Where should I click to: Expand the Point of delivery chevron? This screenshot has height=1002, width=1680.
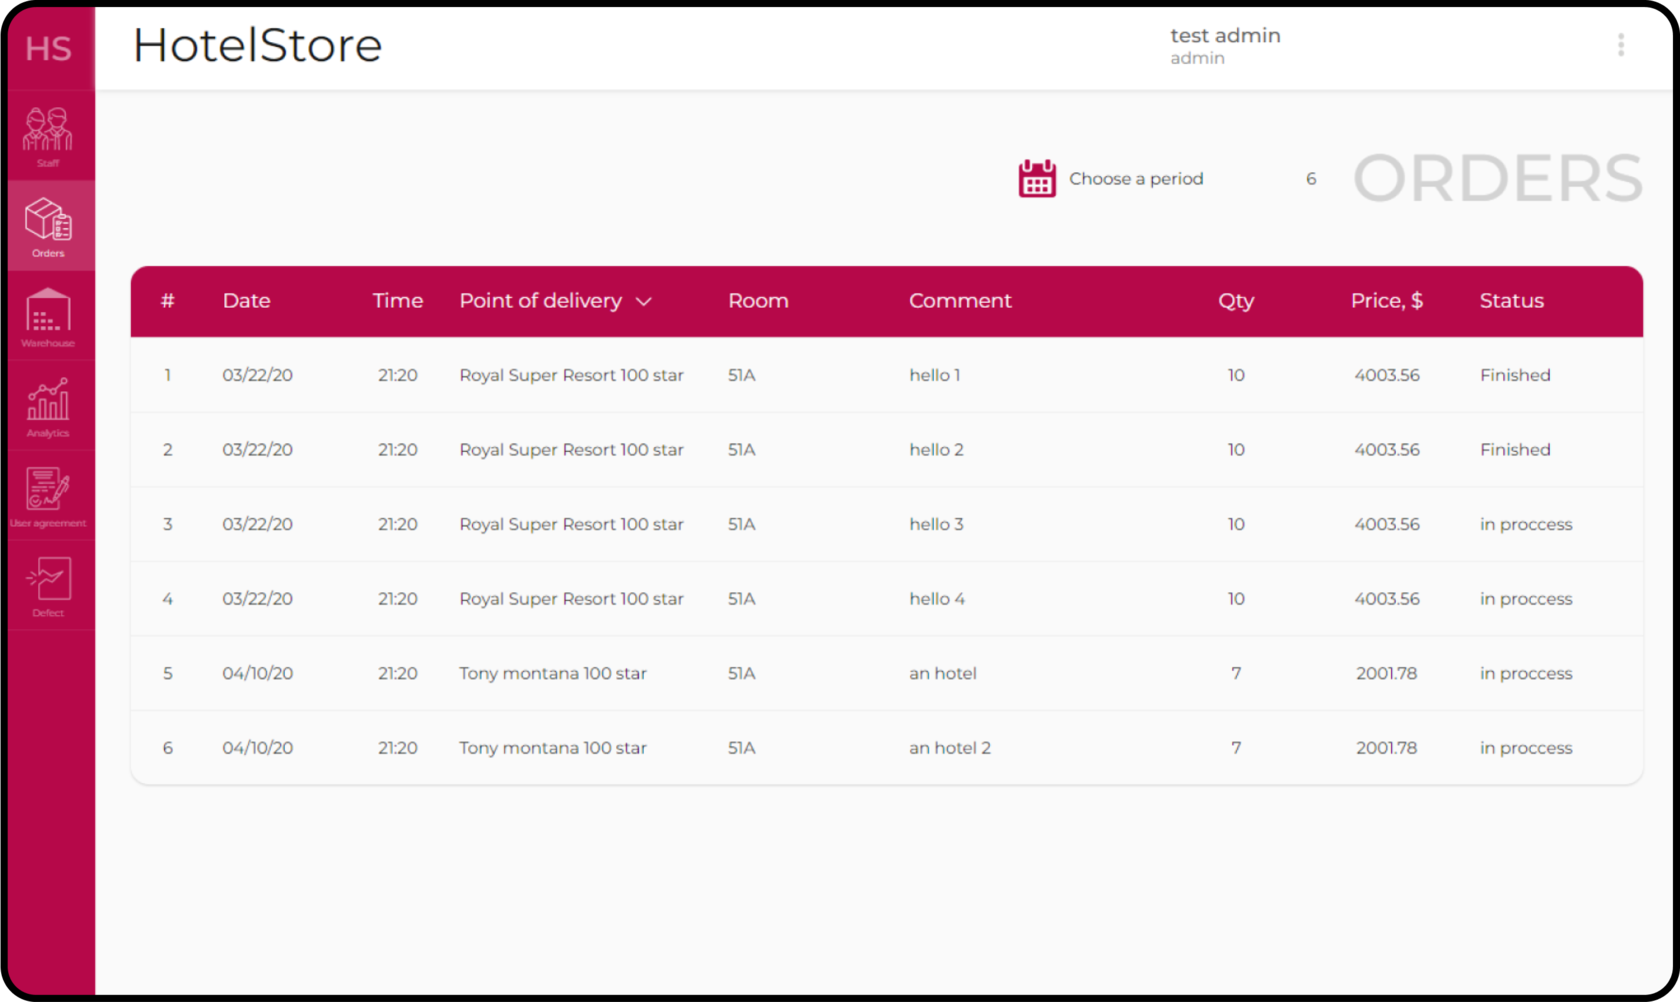click(x=644, y=301)
